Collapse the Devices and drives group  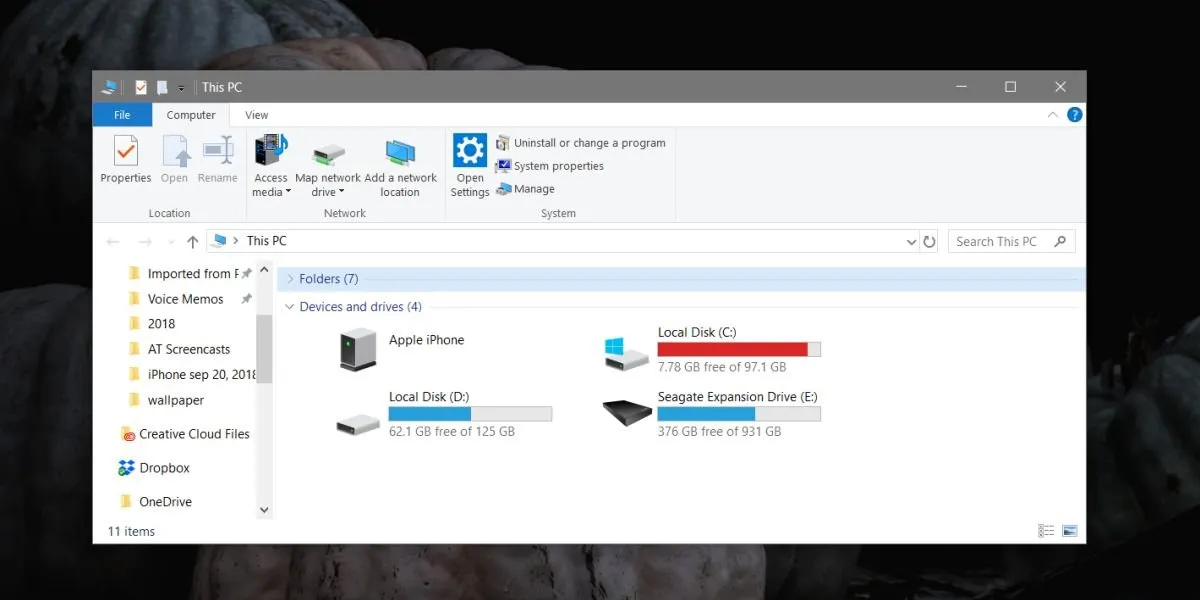click(290, 307)
